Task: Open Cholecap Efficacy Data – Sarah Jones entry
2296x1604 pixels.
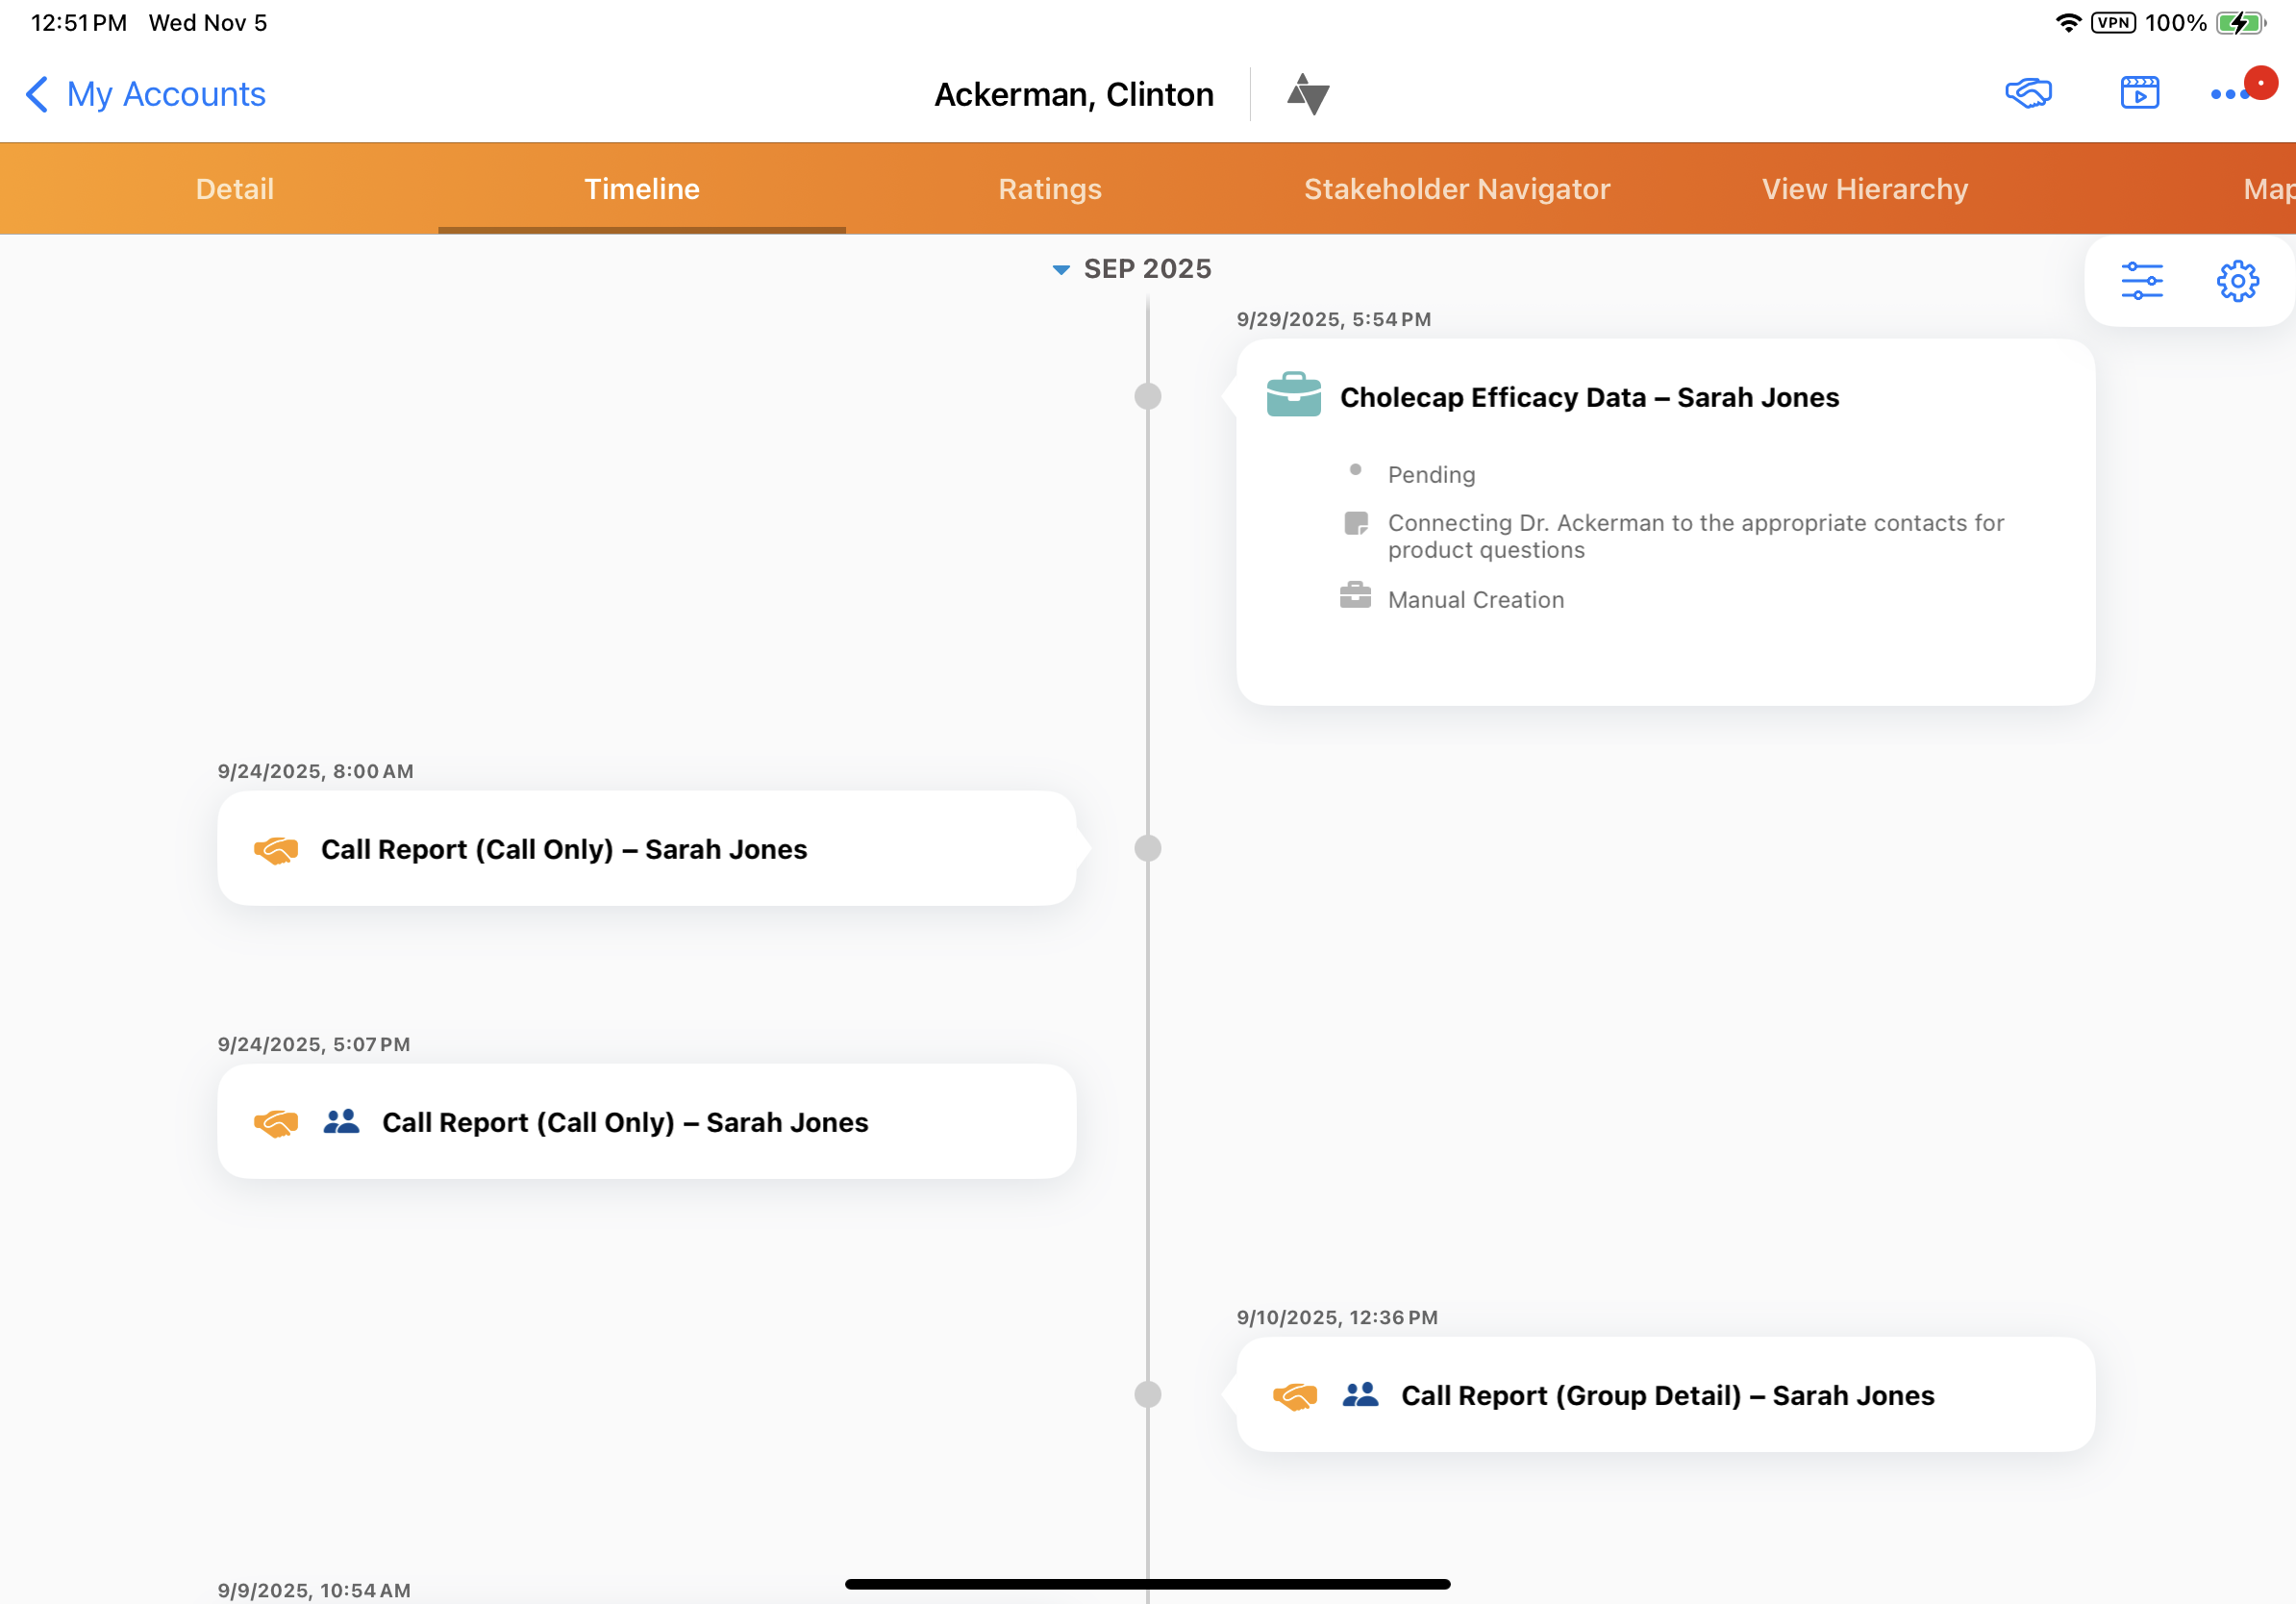Action: click(x=1588, y=397)
